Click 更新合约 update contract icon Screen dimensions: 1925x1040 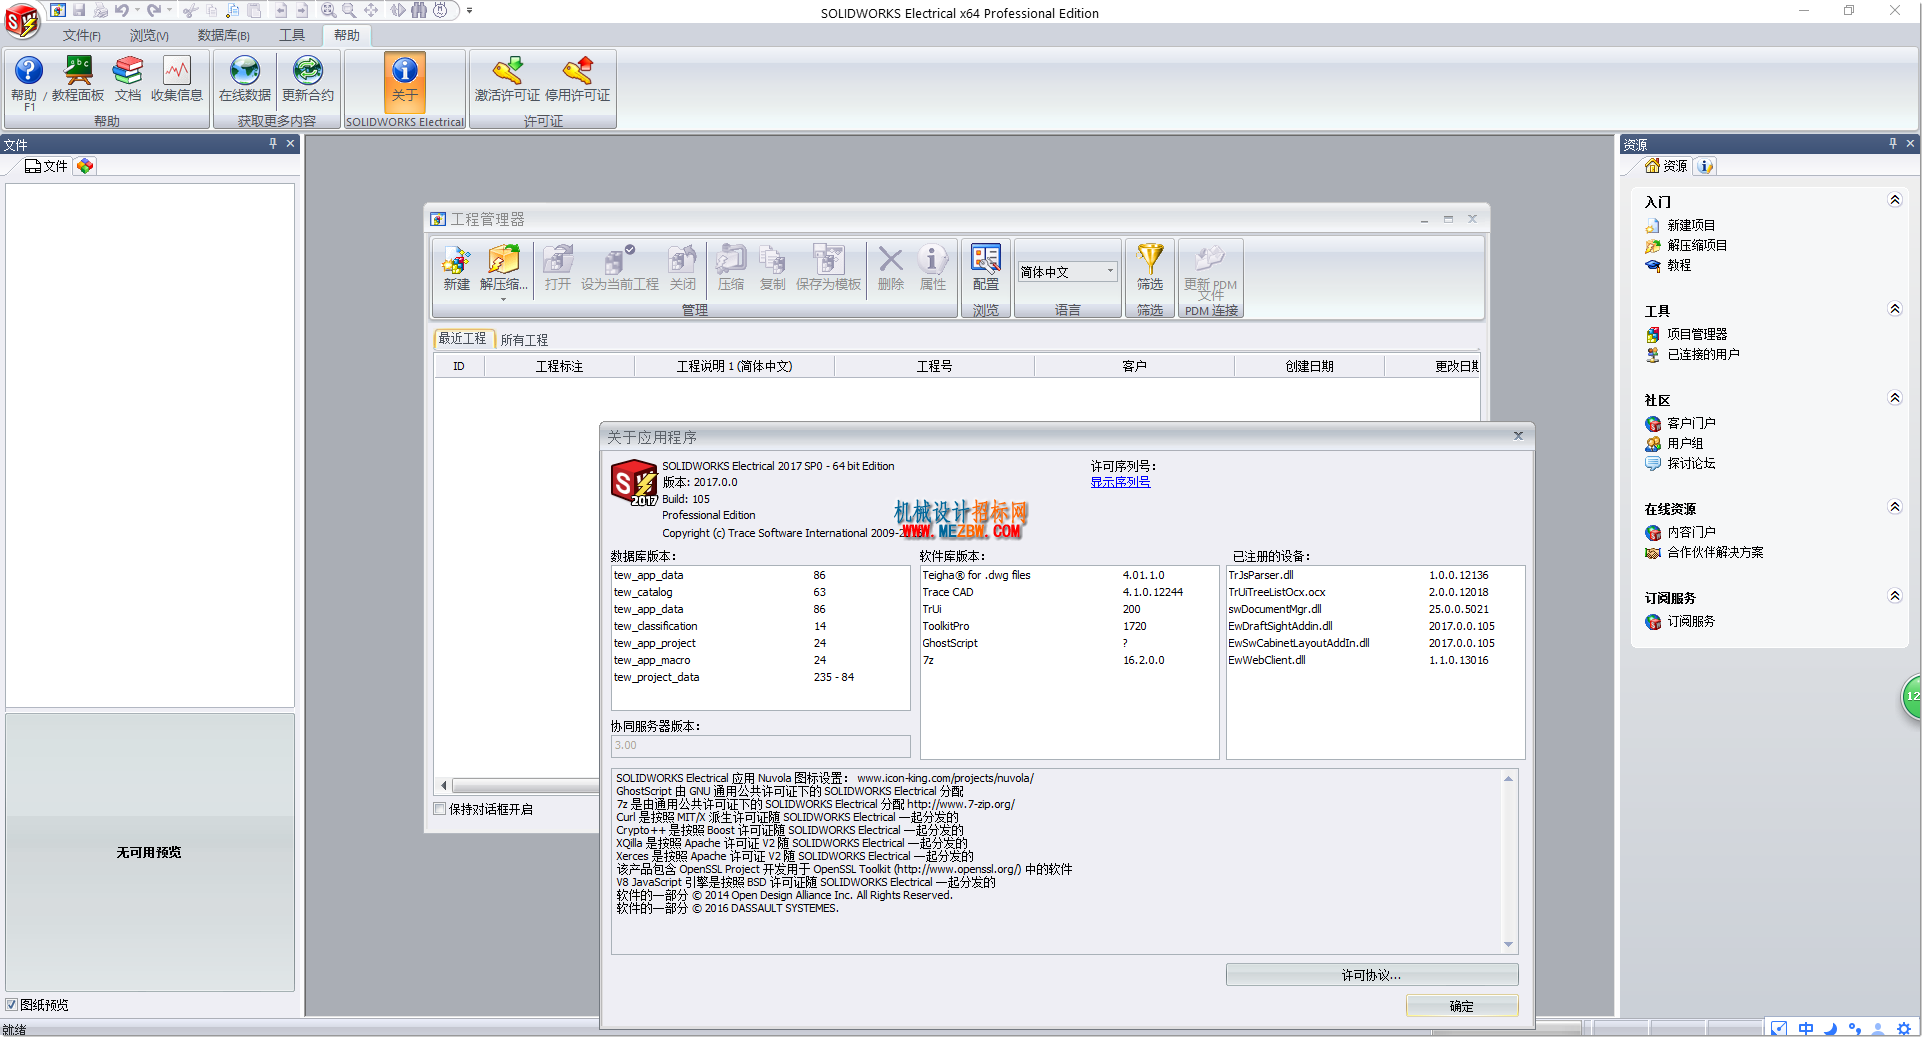308,80
